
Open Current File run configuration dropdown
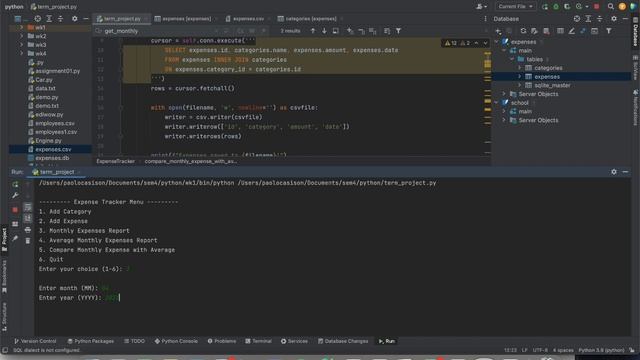pyautogui.click(x=516, y=7)
